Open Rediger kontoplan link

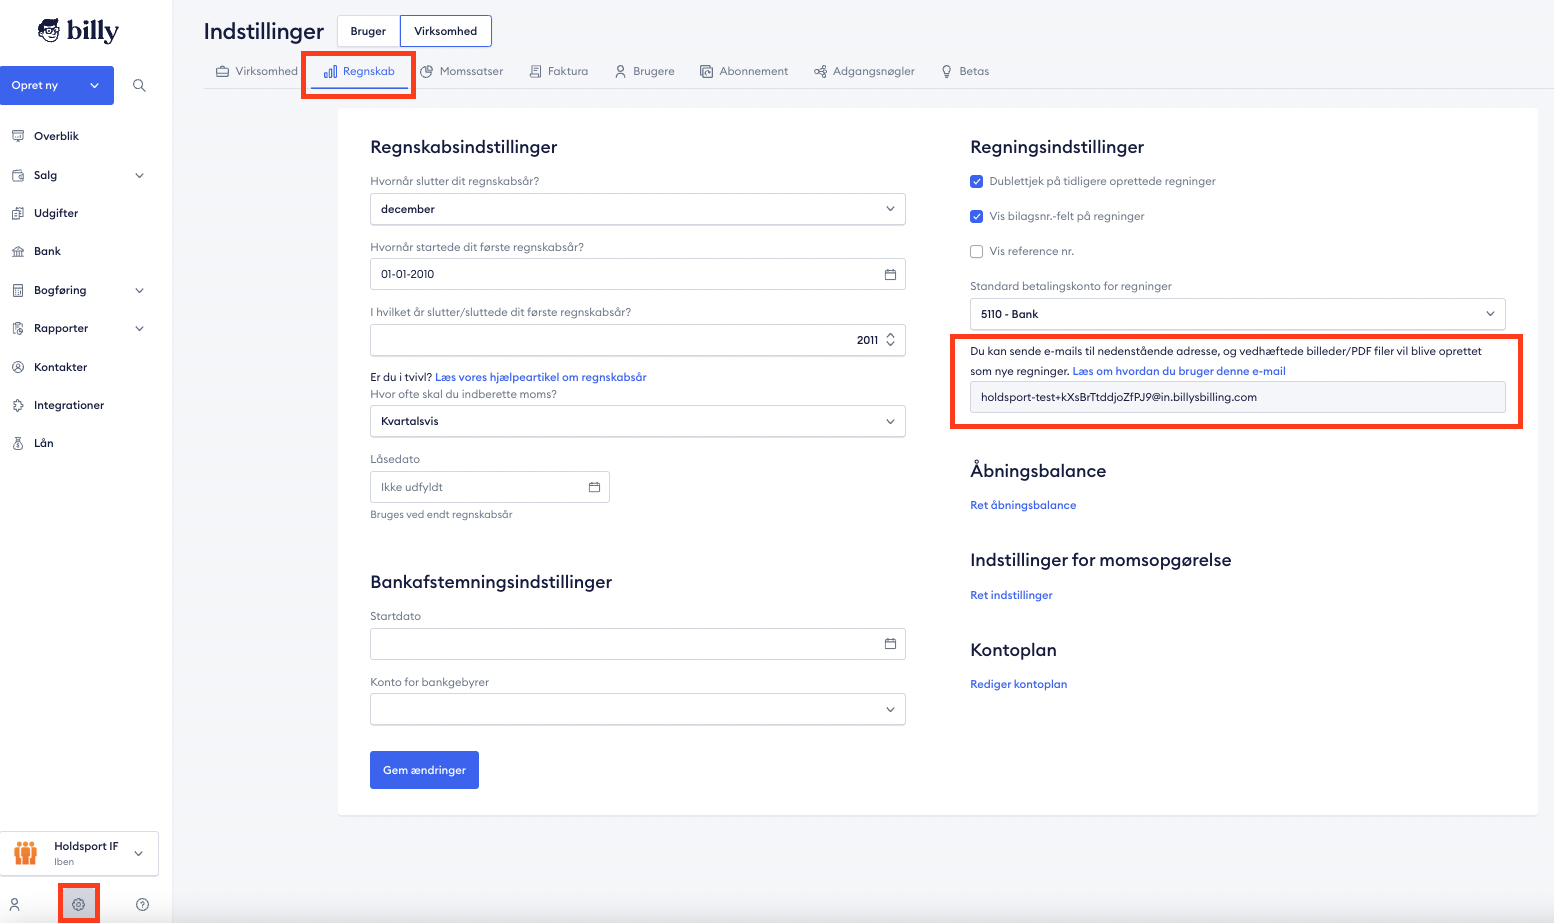(x=1018, y=683)
